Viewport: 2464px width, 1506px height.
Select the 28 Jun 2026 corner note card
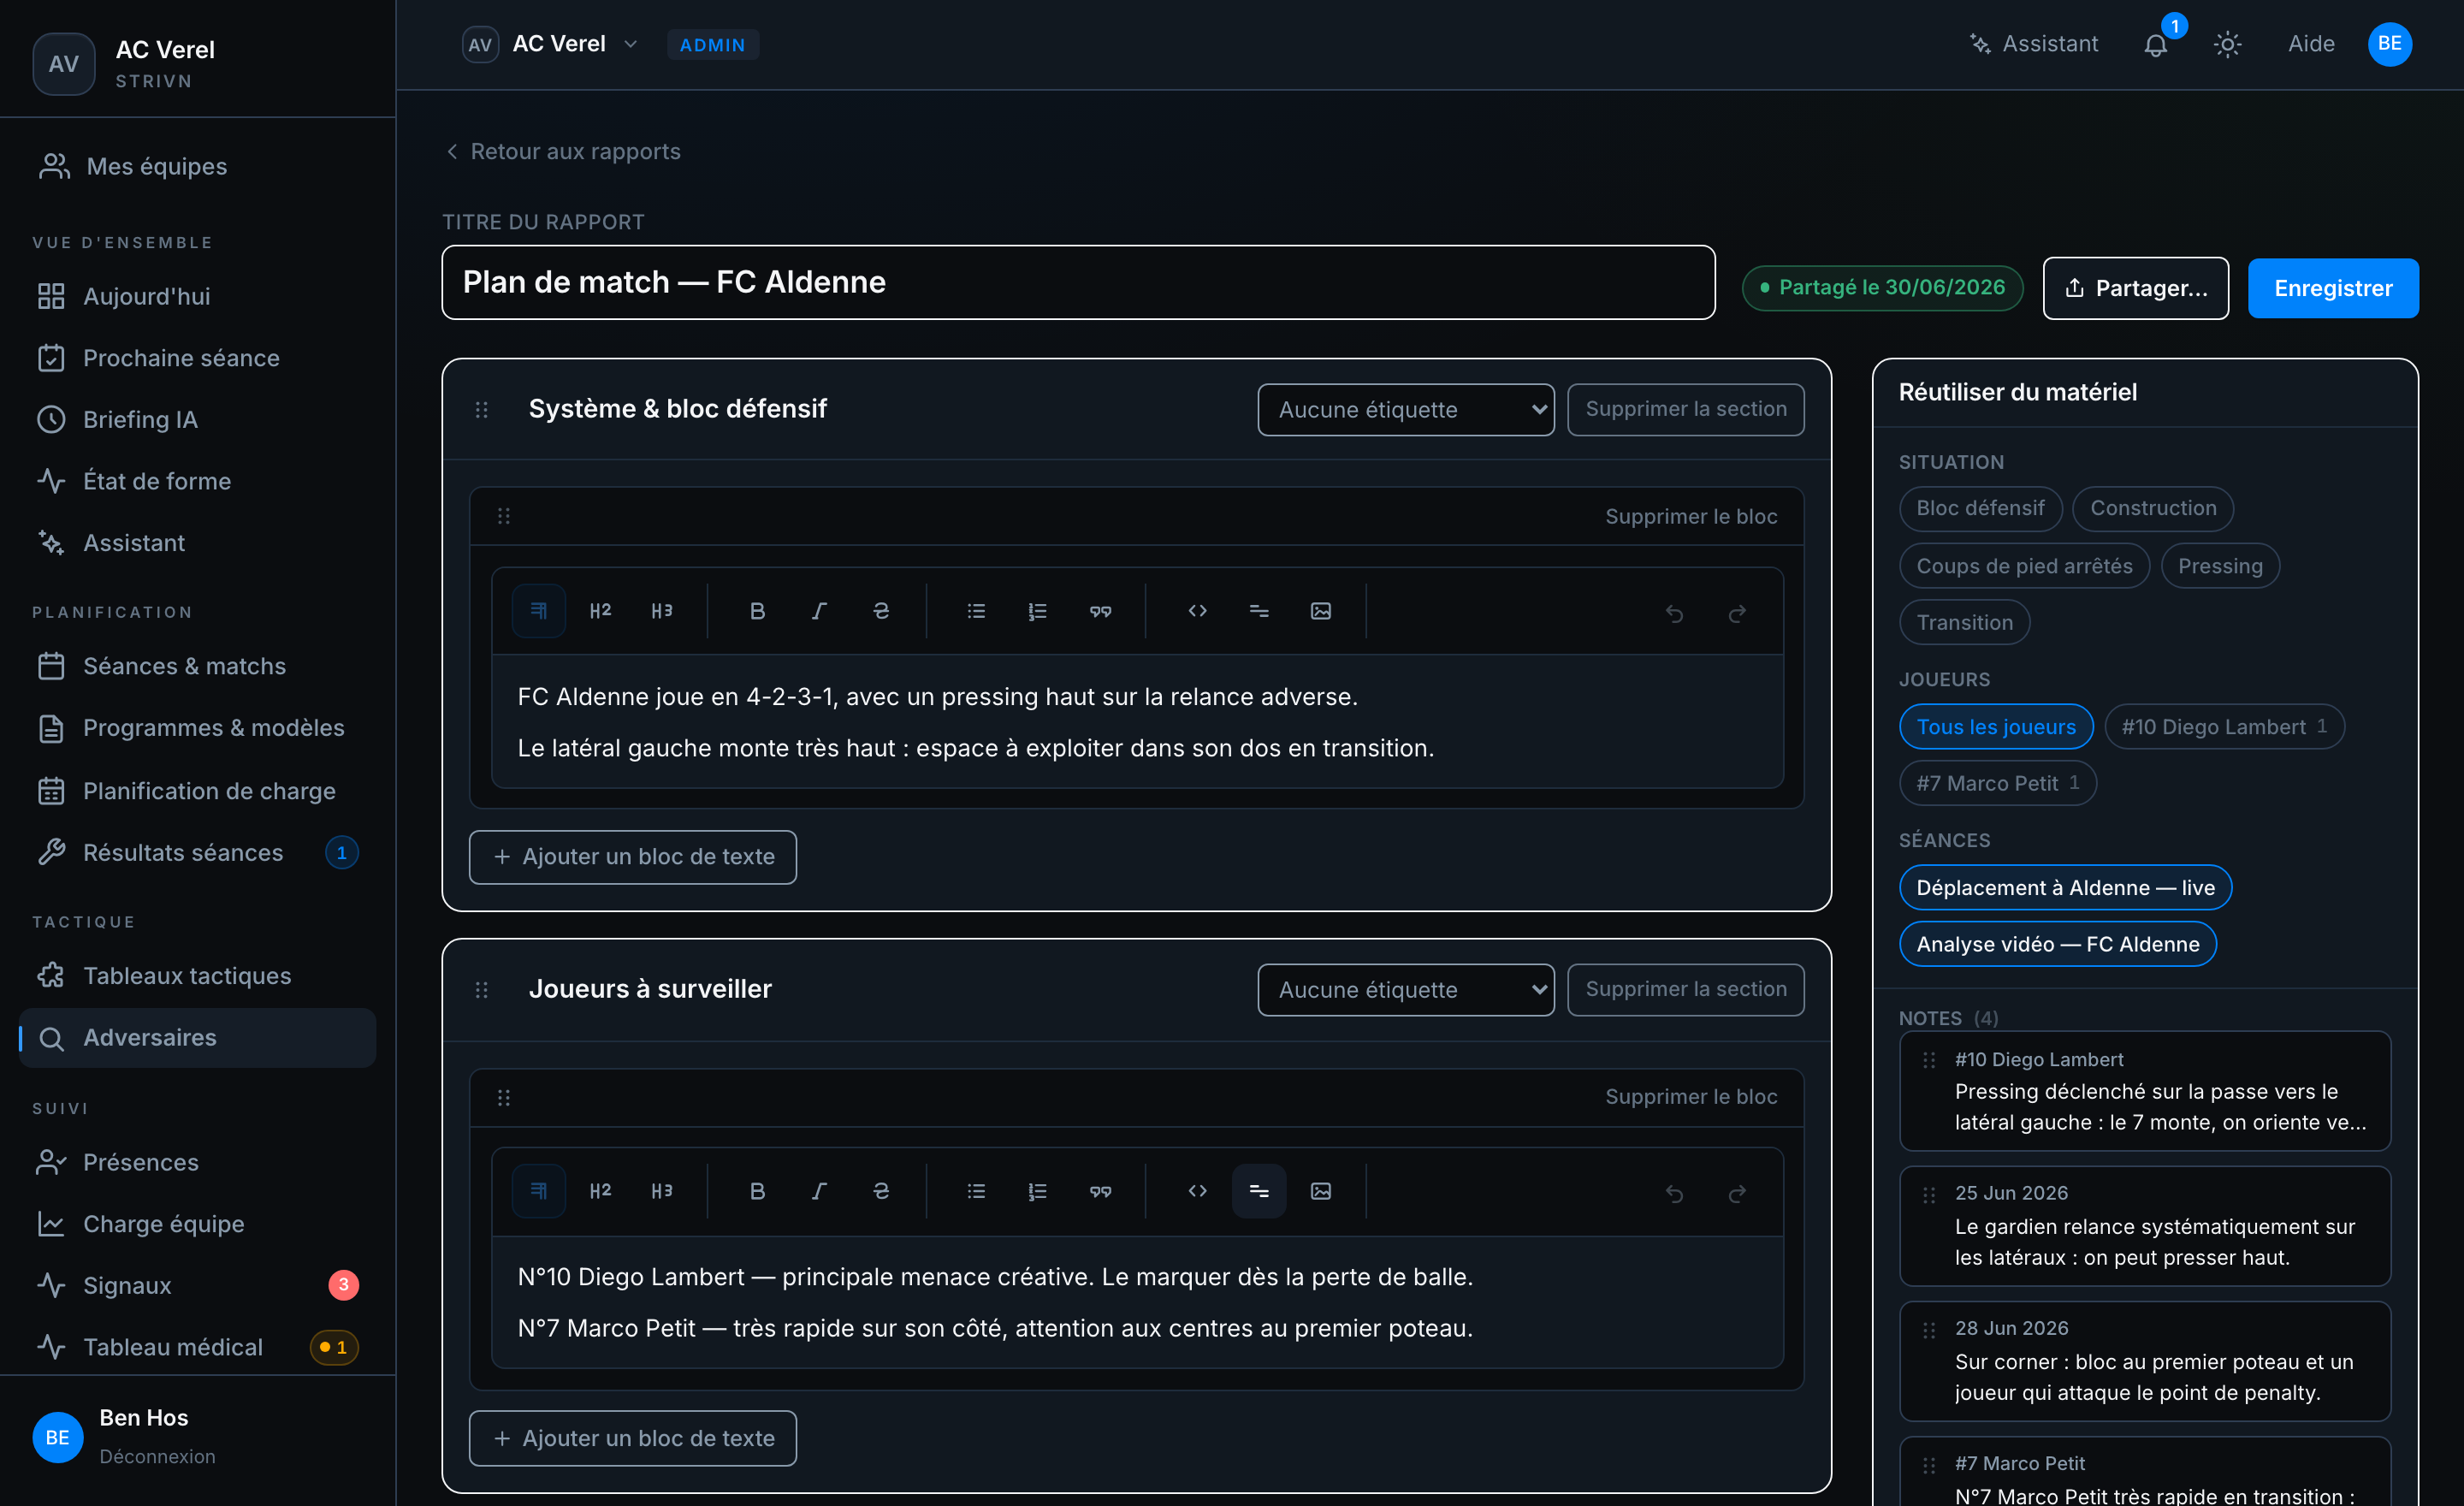(x=2144, y=1361)
